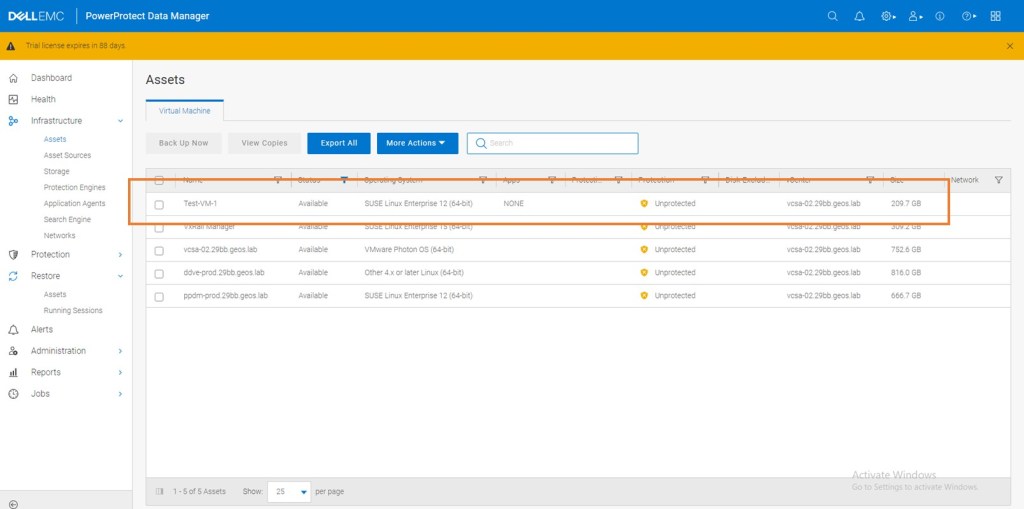The image size is (1024, 509).
Task: Open the apps grid icon
Action: (x=995, y=16)
